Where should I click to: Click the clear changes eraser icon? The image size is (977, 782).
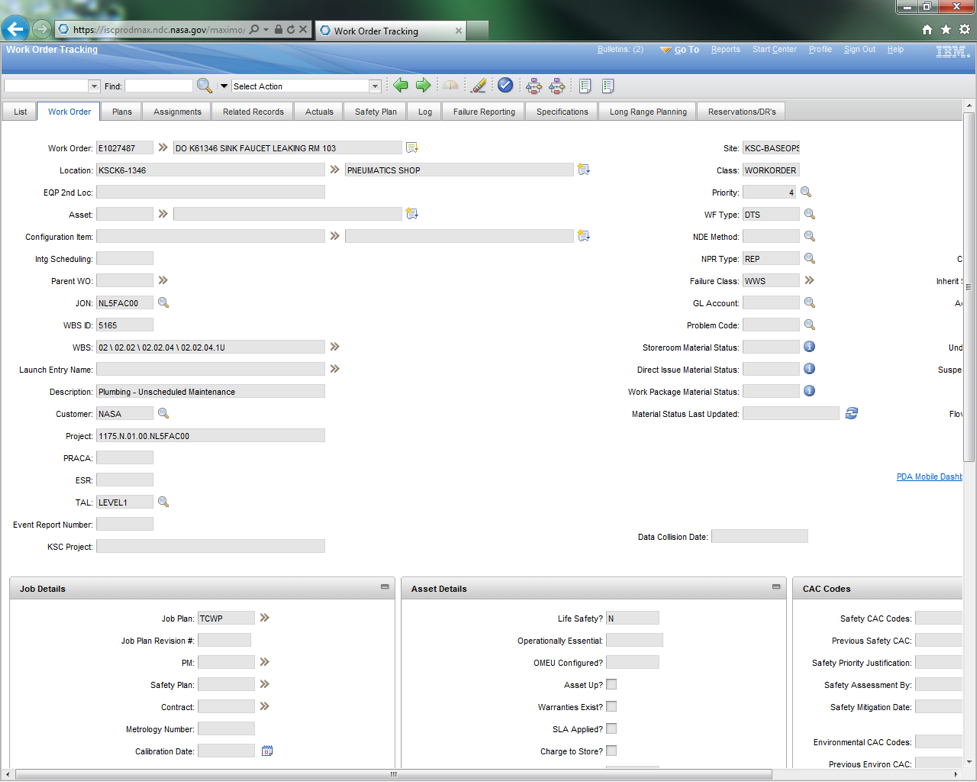[479, 85]
